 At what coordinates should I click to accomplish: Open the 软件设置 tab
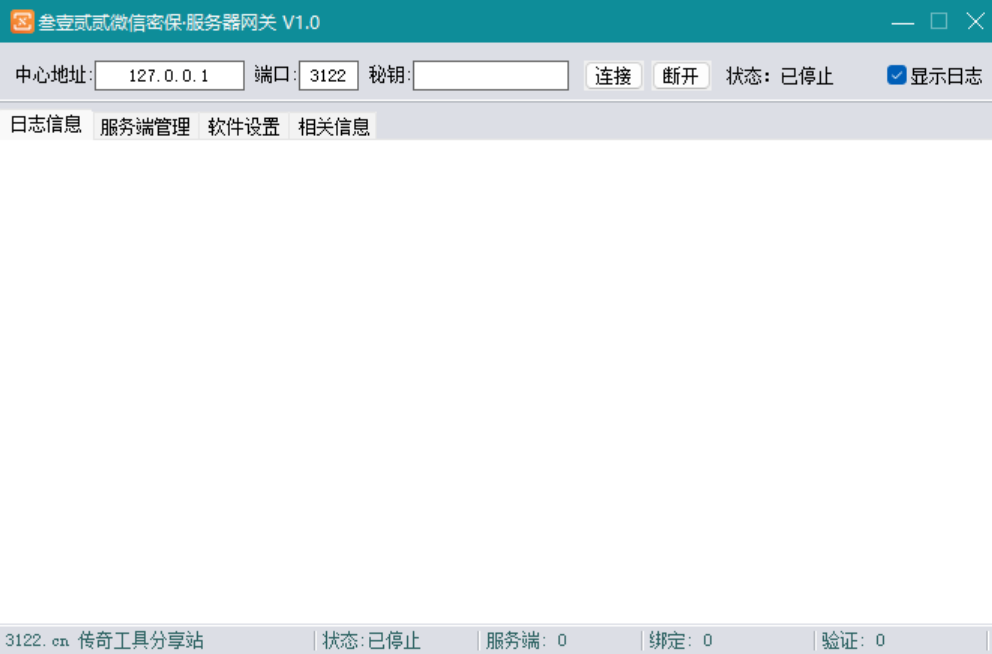(x=244, y=126)
